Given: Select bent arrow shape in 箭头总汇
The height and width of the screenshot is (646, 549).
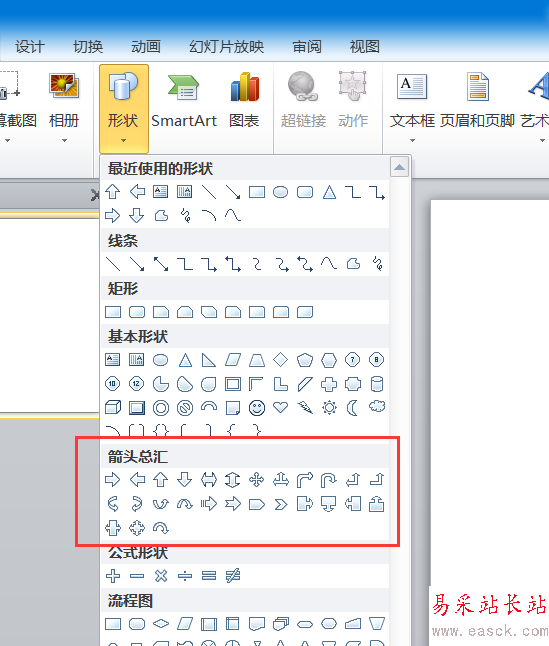Looking at the screenshot, I should coord(305,480).
